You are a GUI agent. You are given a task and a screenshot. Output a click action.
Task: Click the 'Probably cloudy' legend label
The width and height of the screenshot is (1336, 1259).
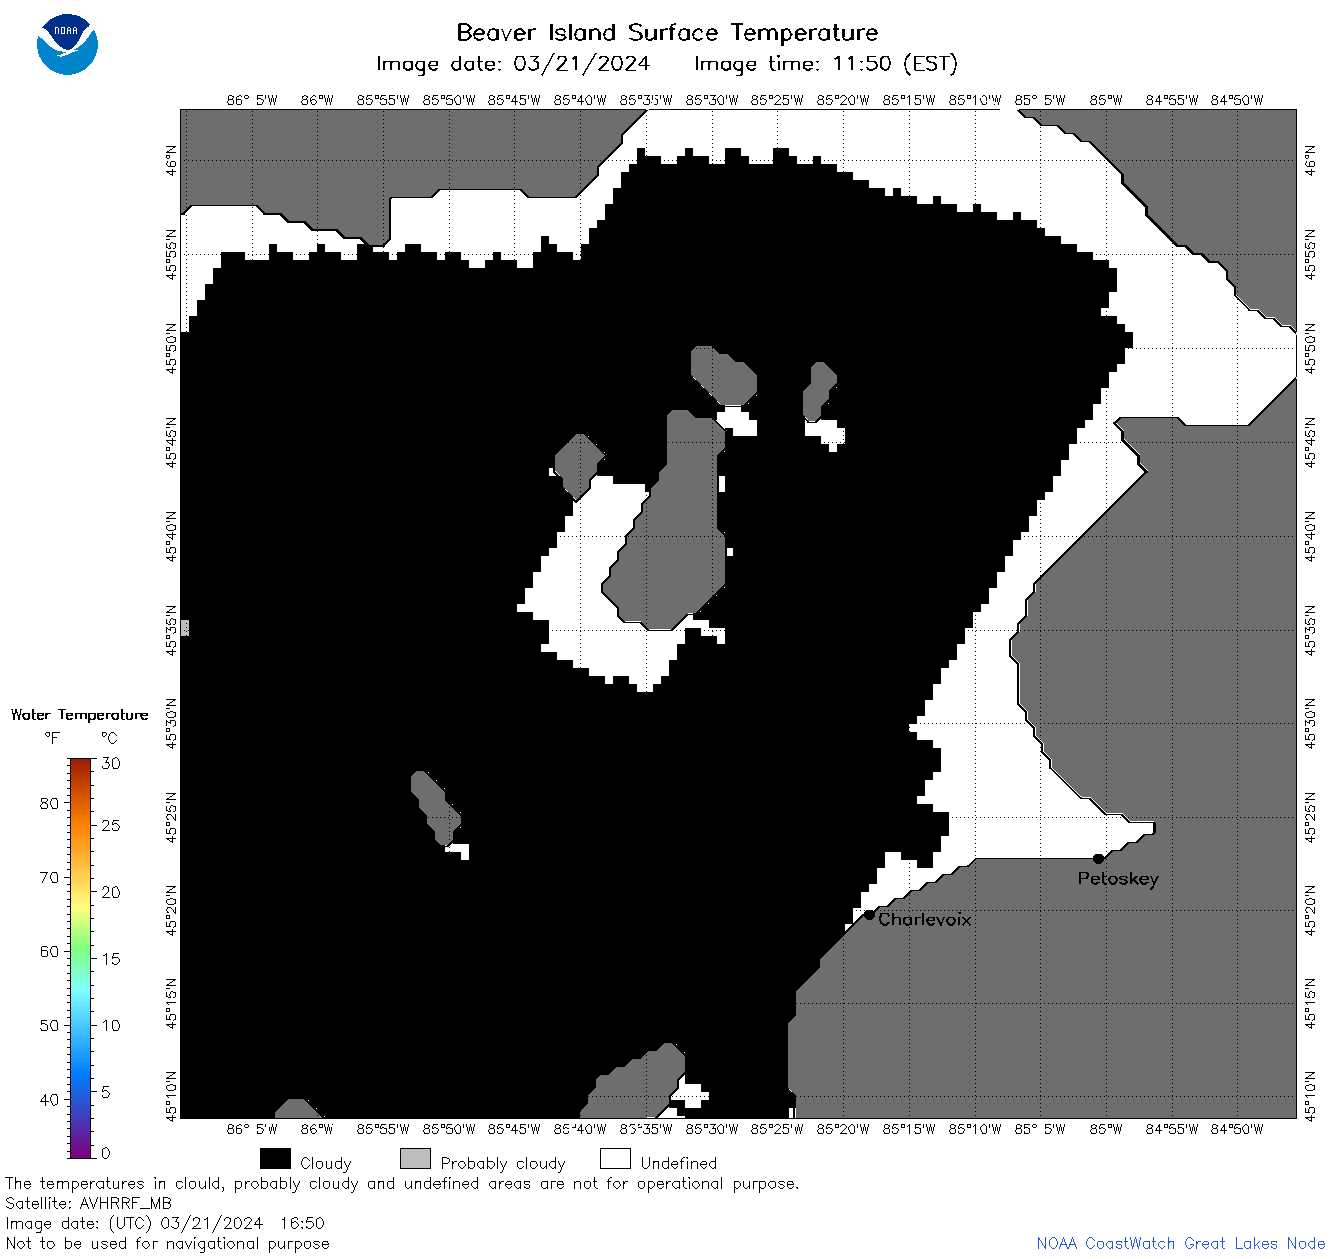click(503, 1163)
